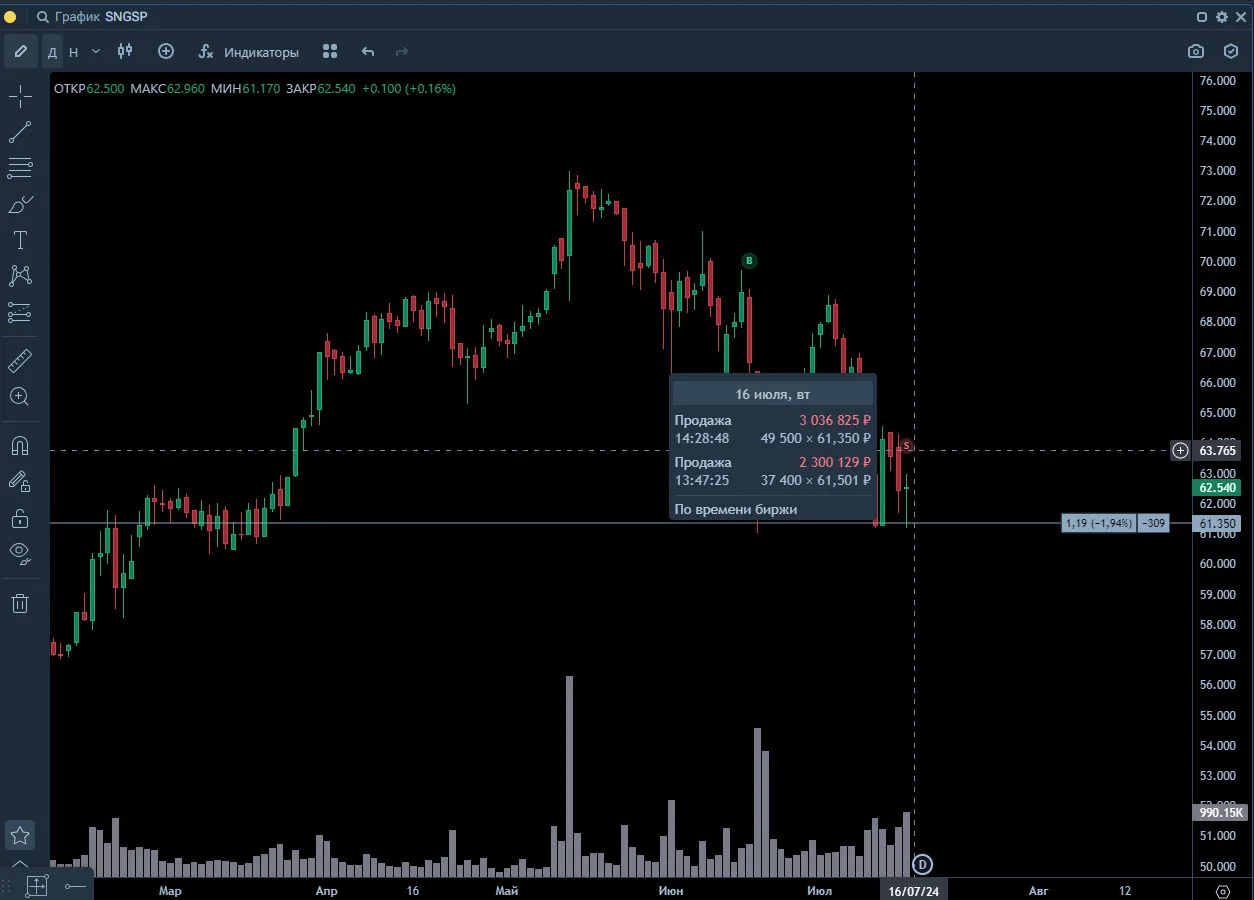This screenshot has height=900, width=1254.
Task: Open widget settings gear in title bar
Action: (1221, 17)
